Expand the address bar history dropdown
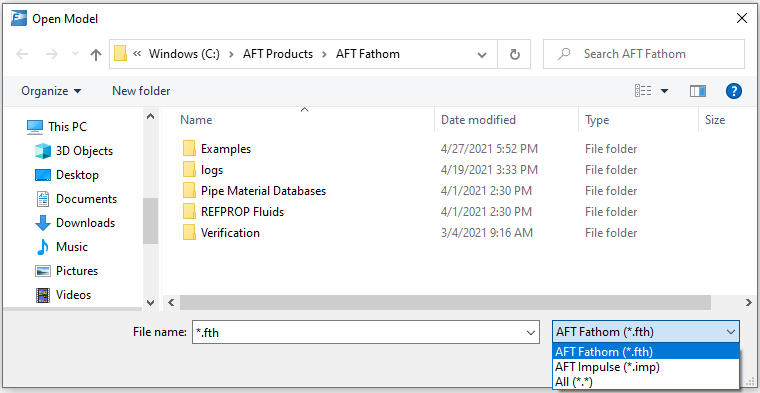Image resolution: width=760 pixels, height=393 pixels. click(482, 55)
